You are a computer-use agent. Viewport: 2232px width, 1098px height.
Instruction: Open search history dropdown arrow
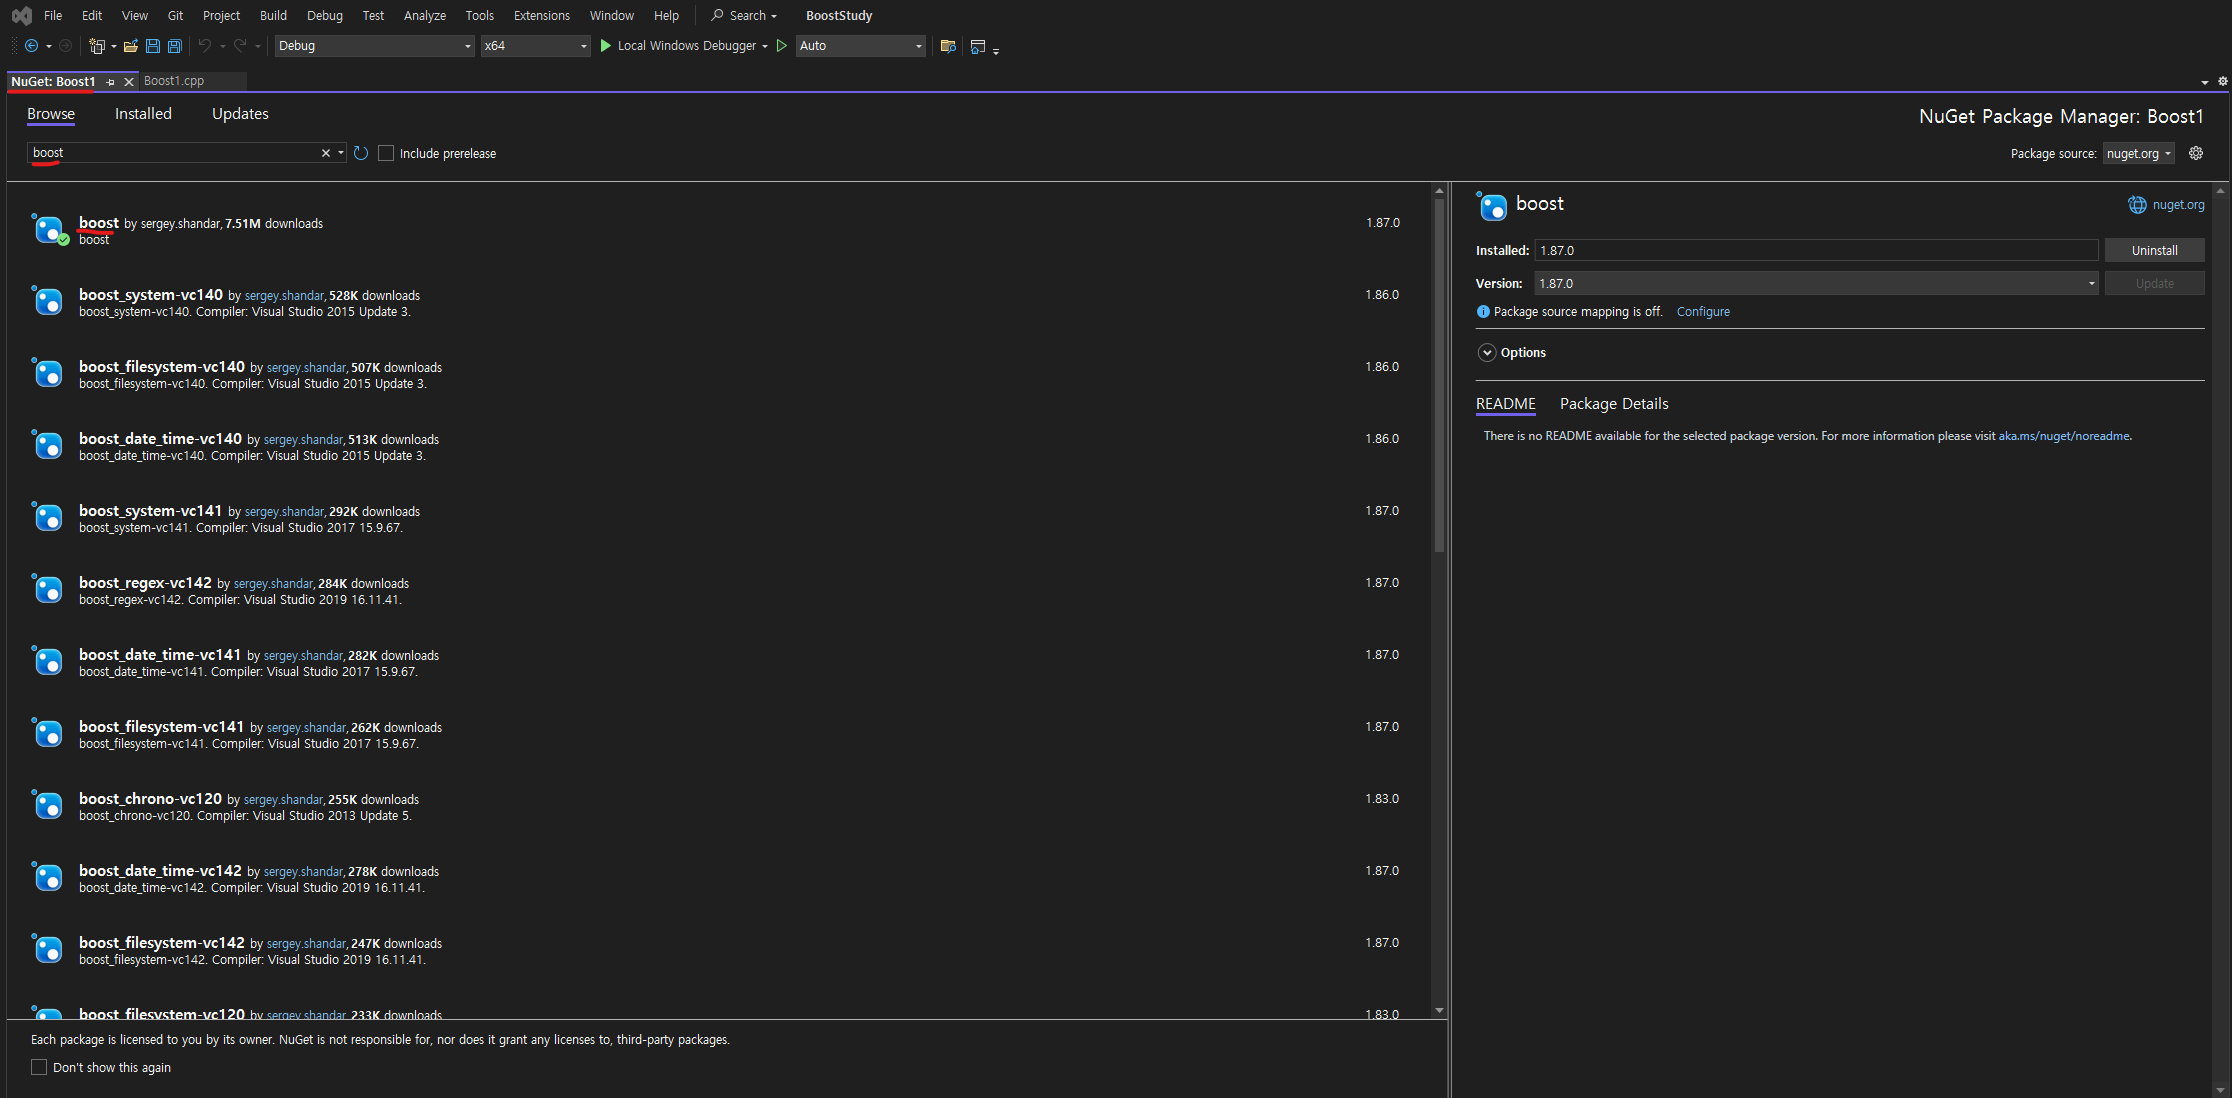[341, 153]
